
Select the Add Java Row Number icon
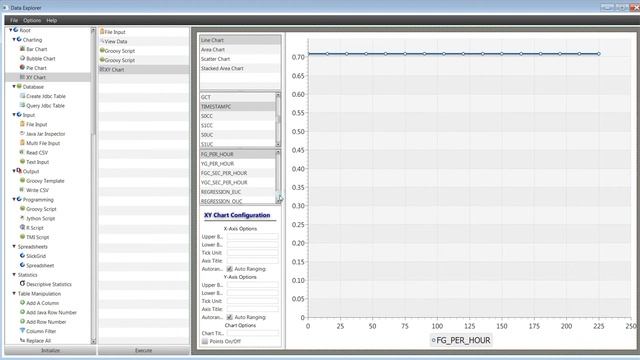click(22, 312)
